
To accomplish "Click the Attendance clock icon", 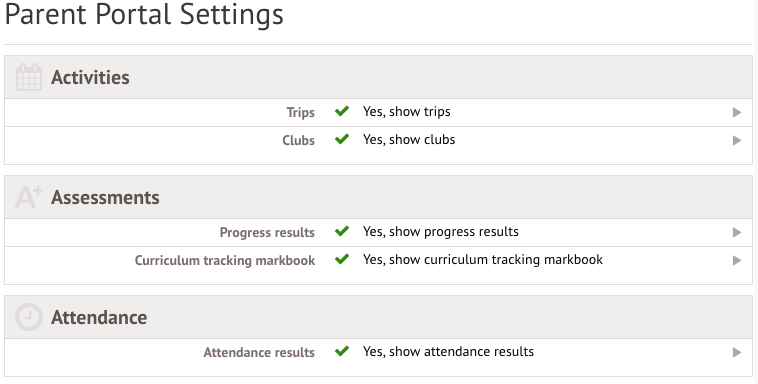I will tap(29, 317).
